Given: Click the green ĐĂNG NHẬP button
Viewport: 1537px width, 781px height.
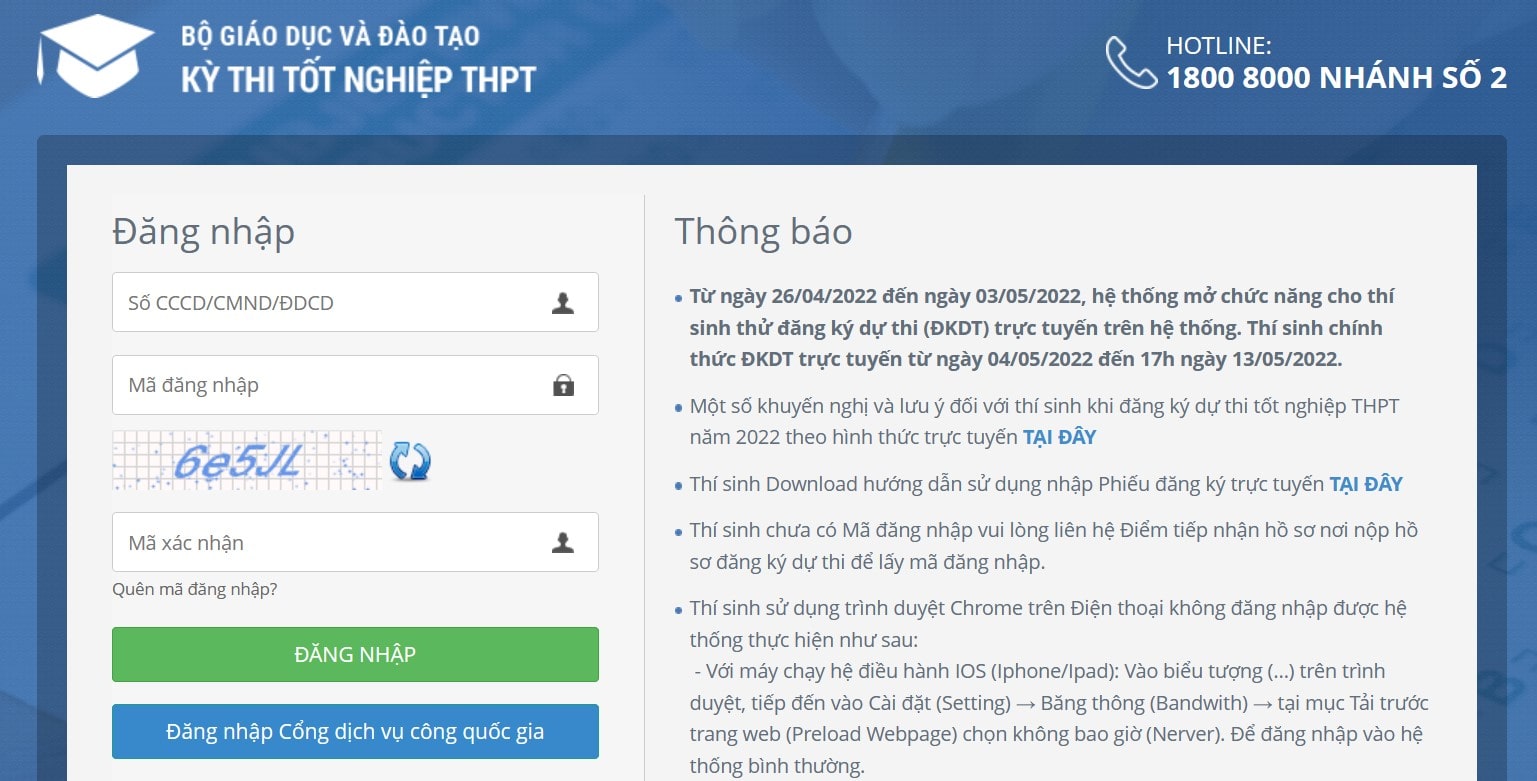Looking at the screenshot, I should tap(355, 654).
